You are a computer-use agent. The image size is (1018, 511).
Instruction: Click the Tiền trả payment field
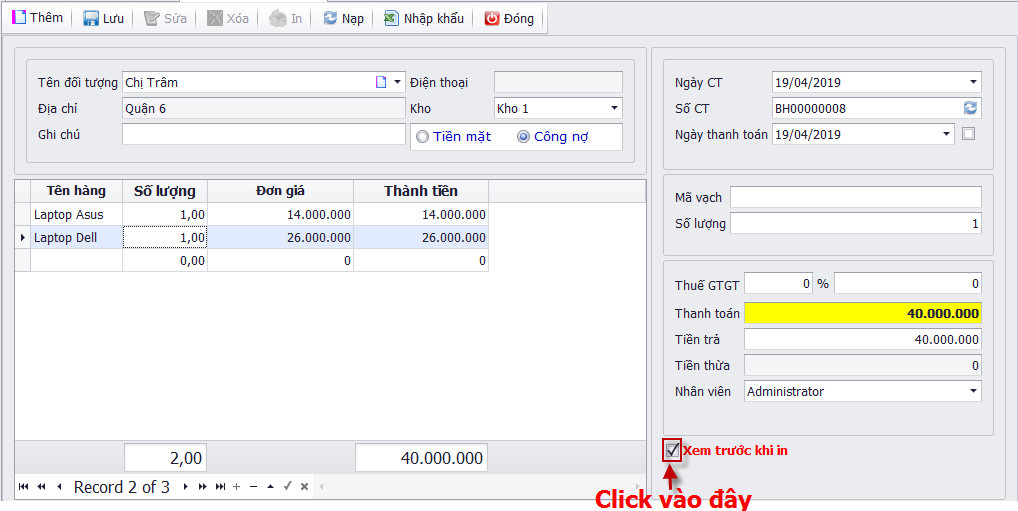[x=863, y=340]
